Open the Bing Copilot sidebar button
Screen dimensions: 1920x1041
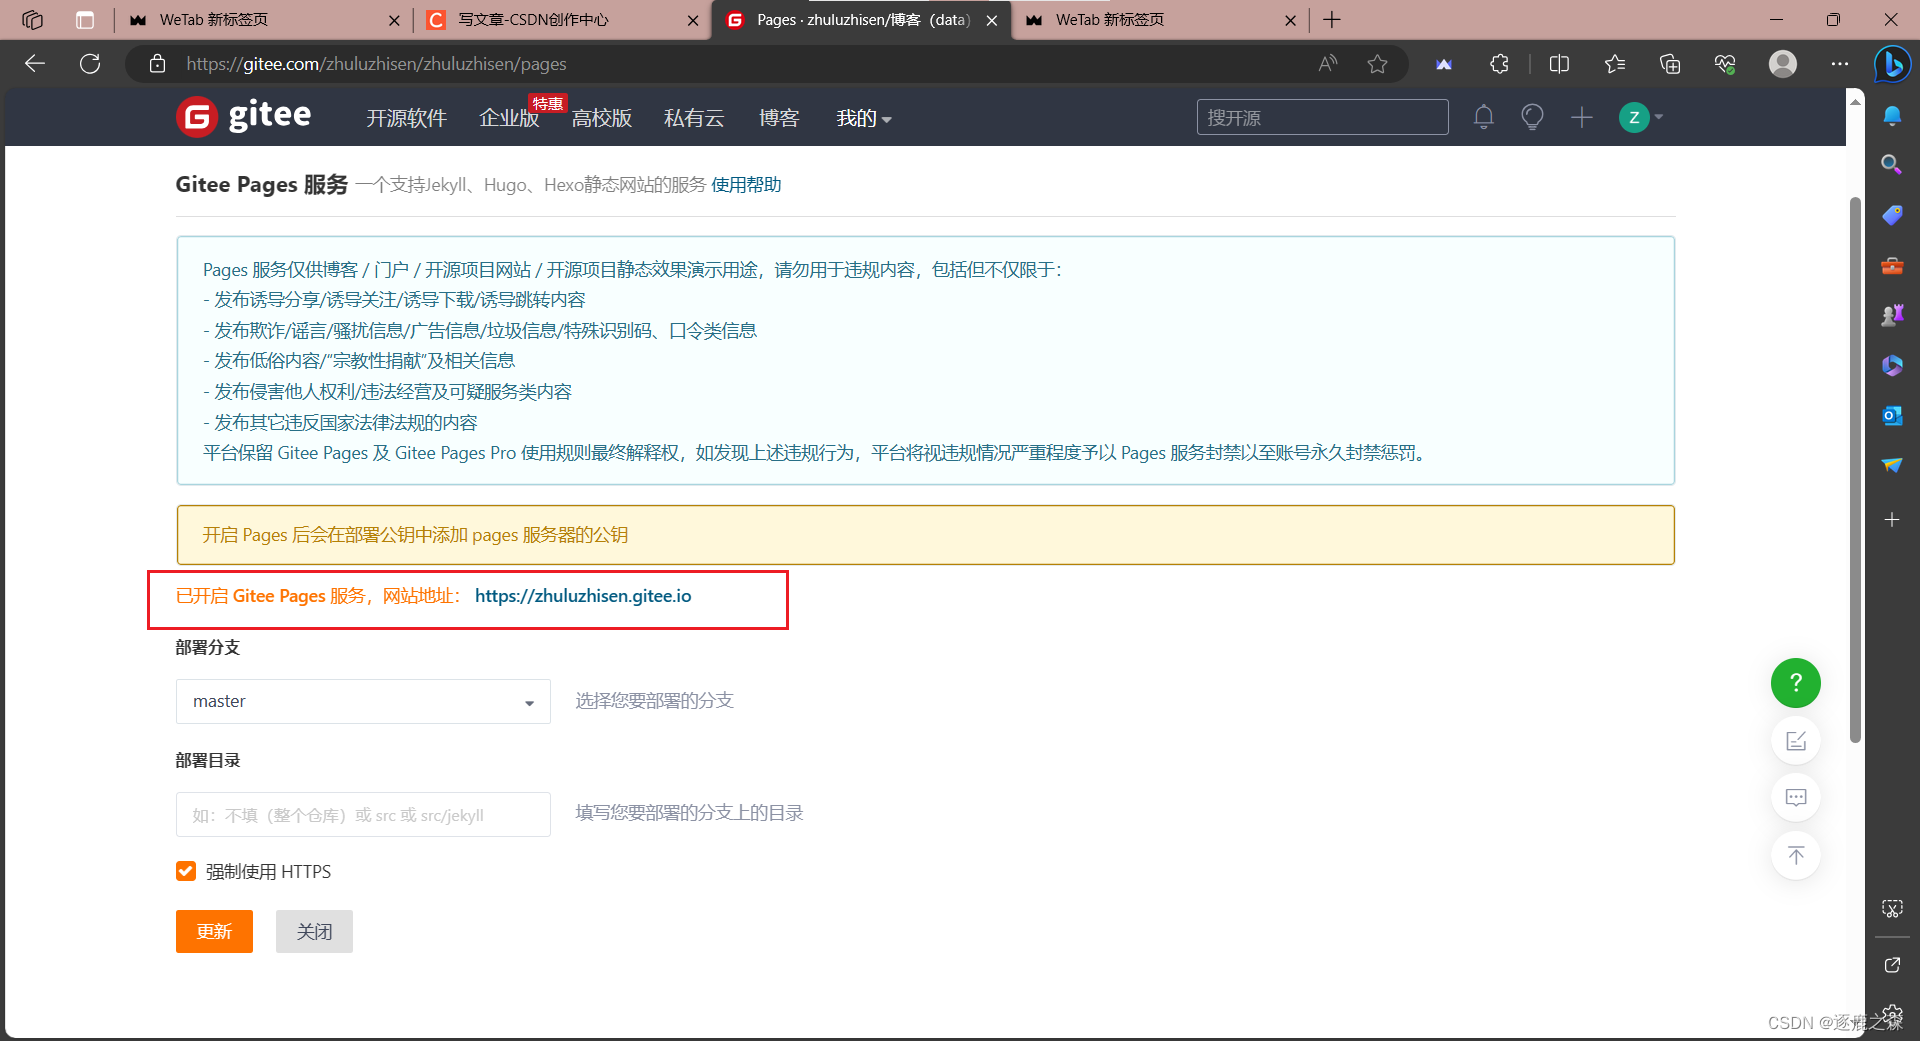(x=1892, y=65)
